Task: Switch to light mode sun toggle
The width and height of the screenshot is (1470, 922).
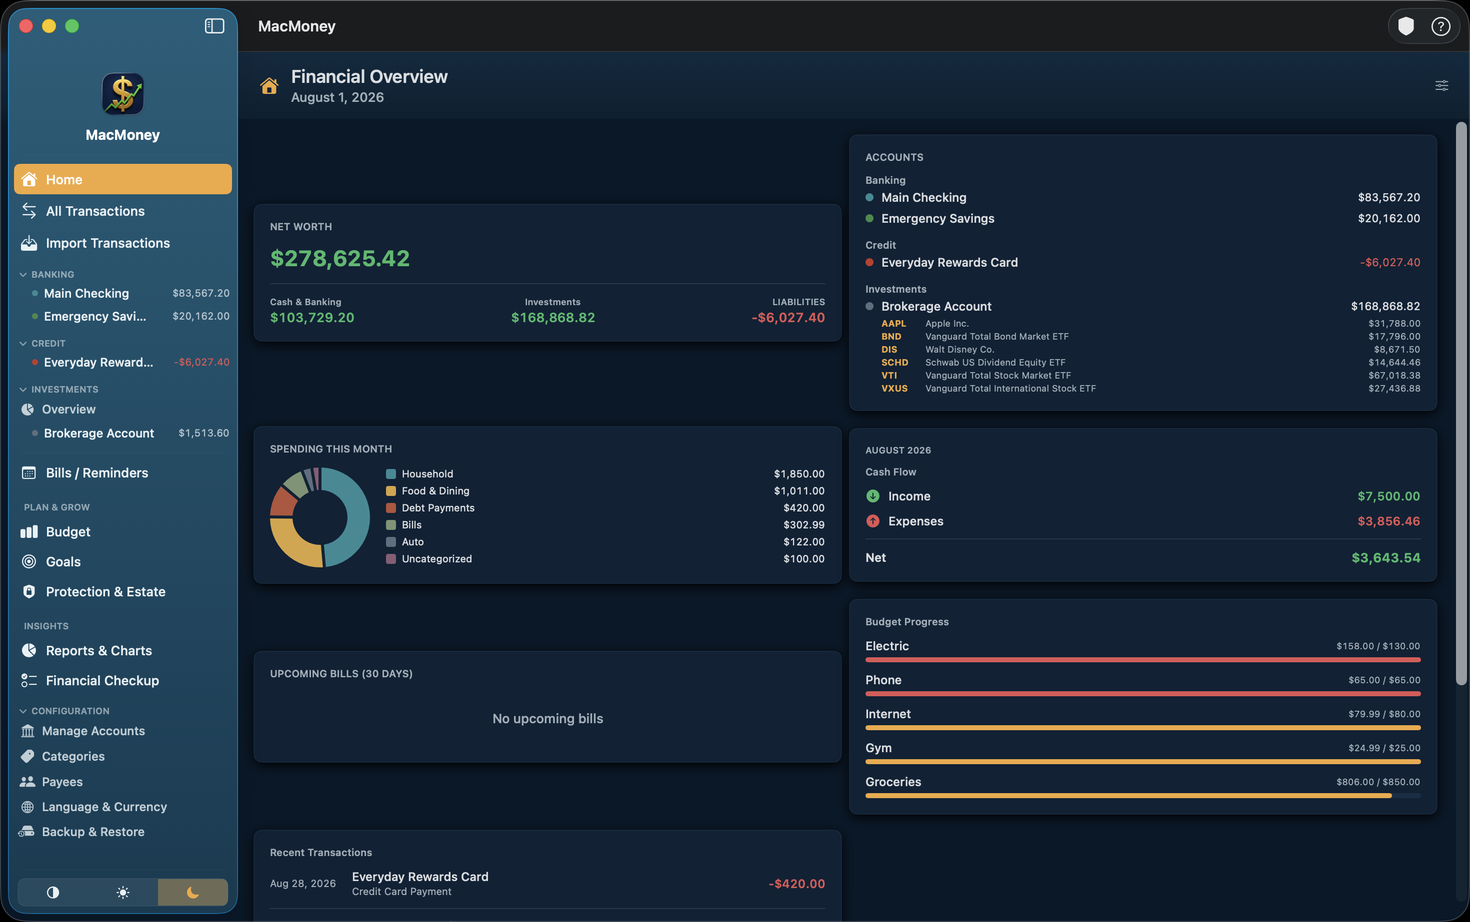Action: click(123, 892)
